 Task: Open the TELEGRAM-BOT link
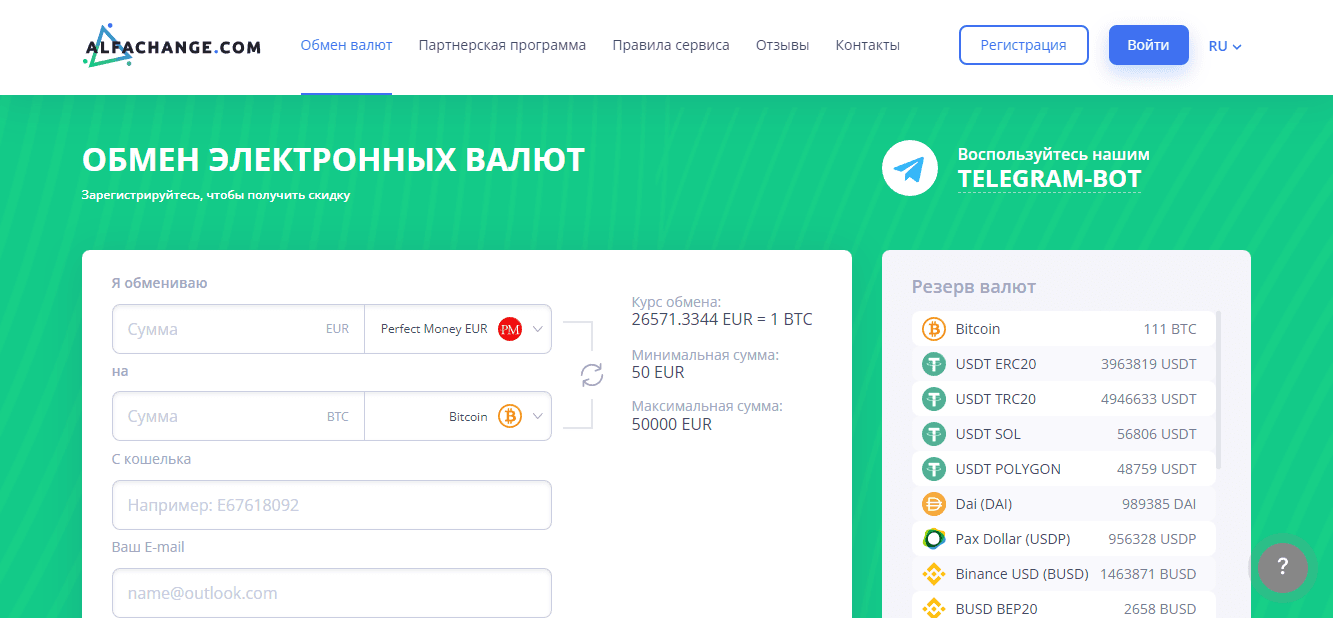point(1050,180)
